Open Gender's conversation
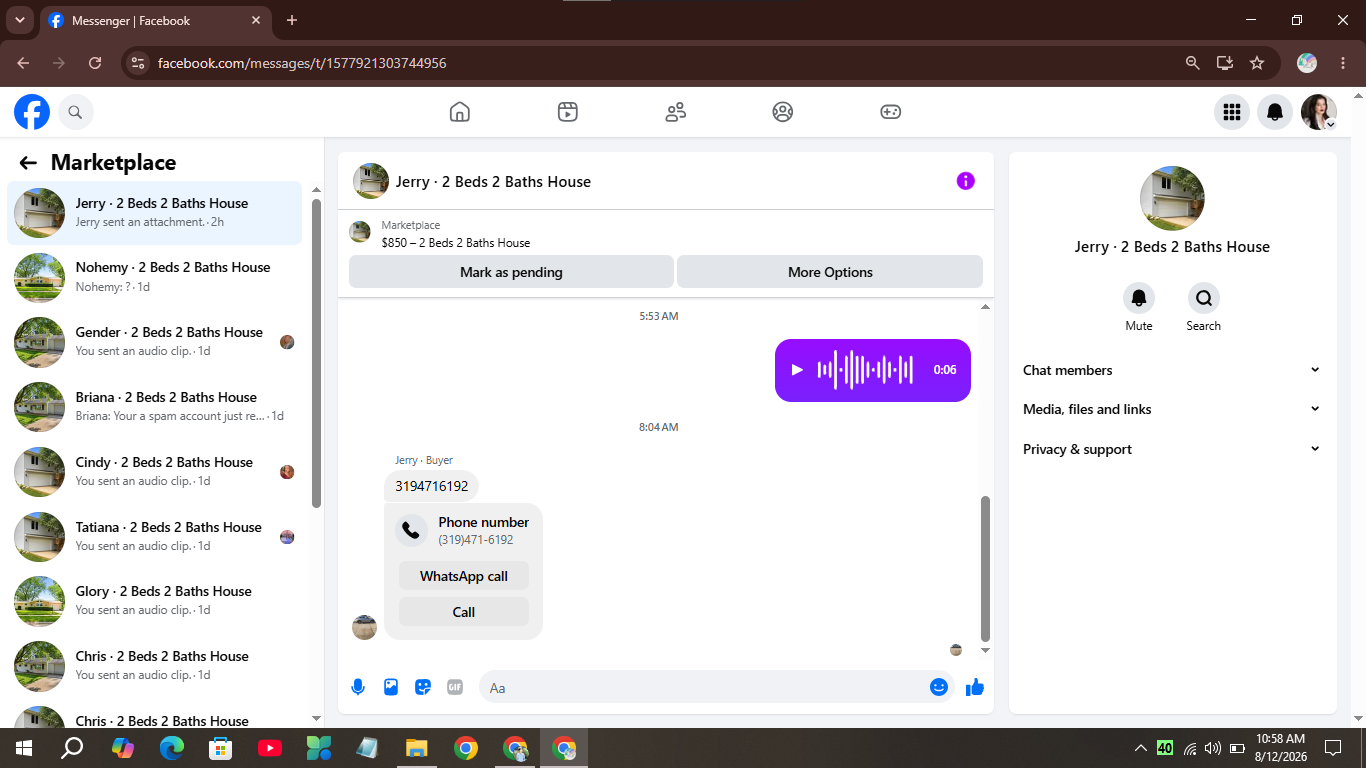Viewport: 1366px width, 768px height. (155, 342)
